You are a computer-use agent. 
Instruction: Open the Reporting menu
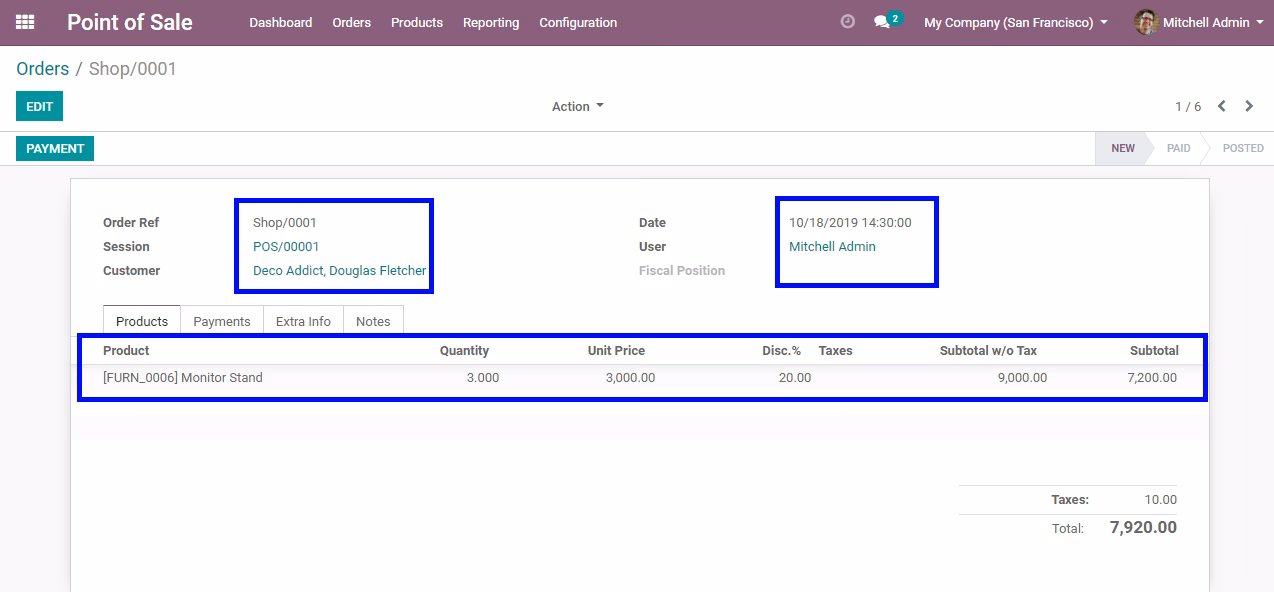(x=491, y=22)
